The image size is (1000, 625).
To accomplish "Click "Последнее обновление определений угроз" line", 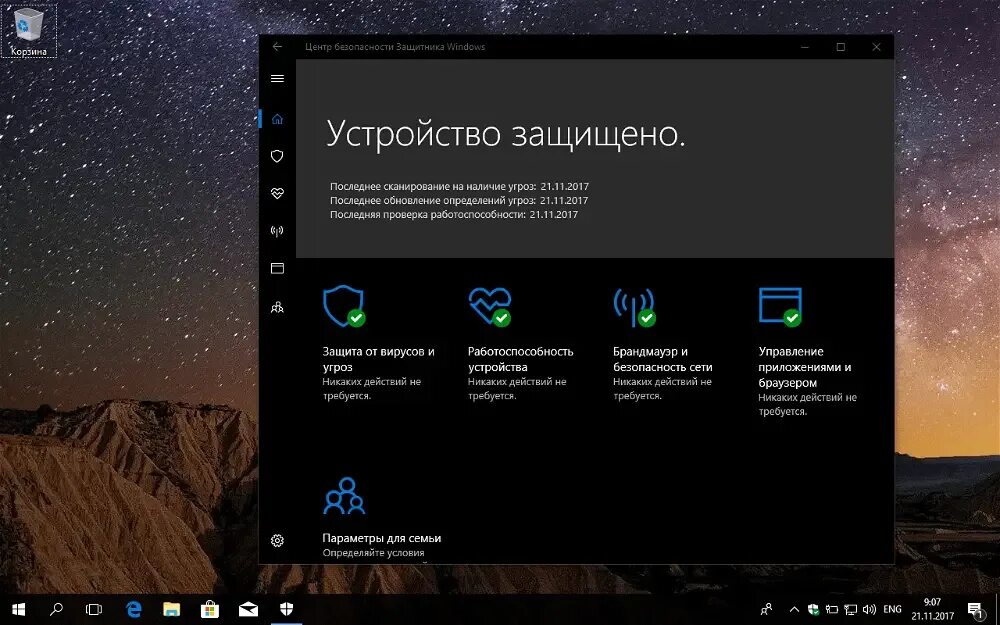I will tap(459, 200).
